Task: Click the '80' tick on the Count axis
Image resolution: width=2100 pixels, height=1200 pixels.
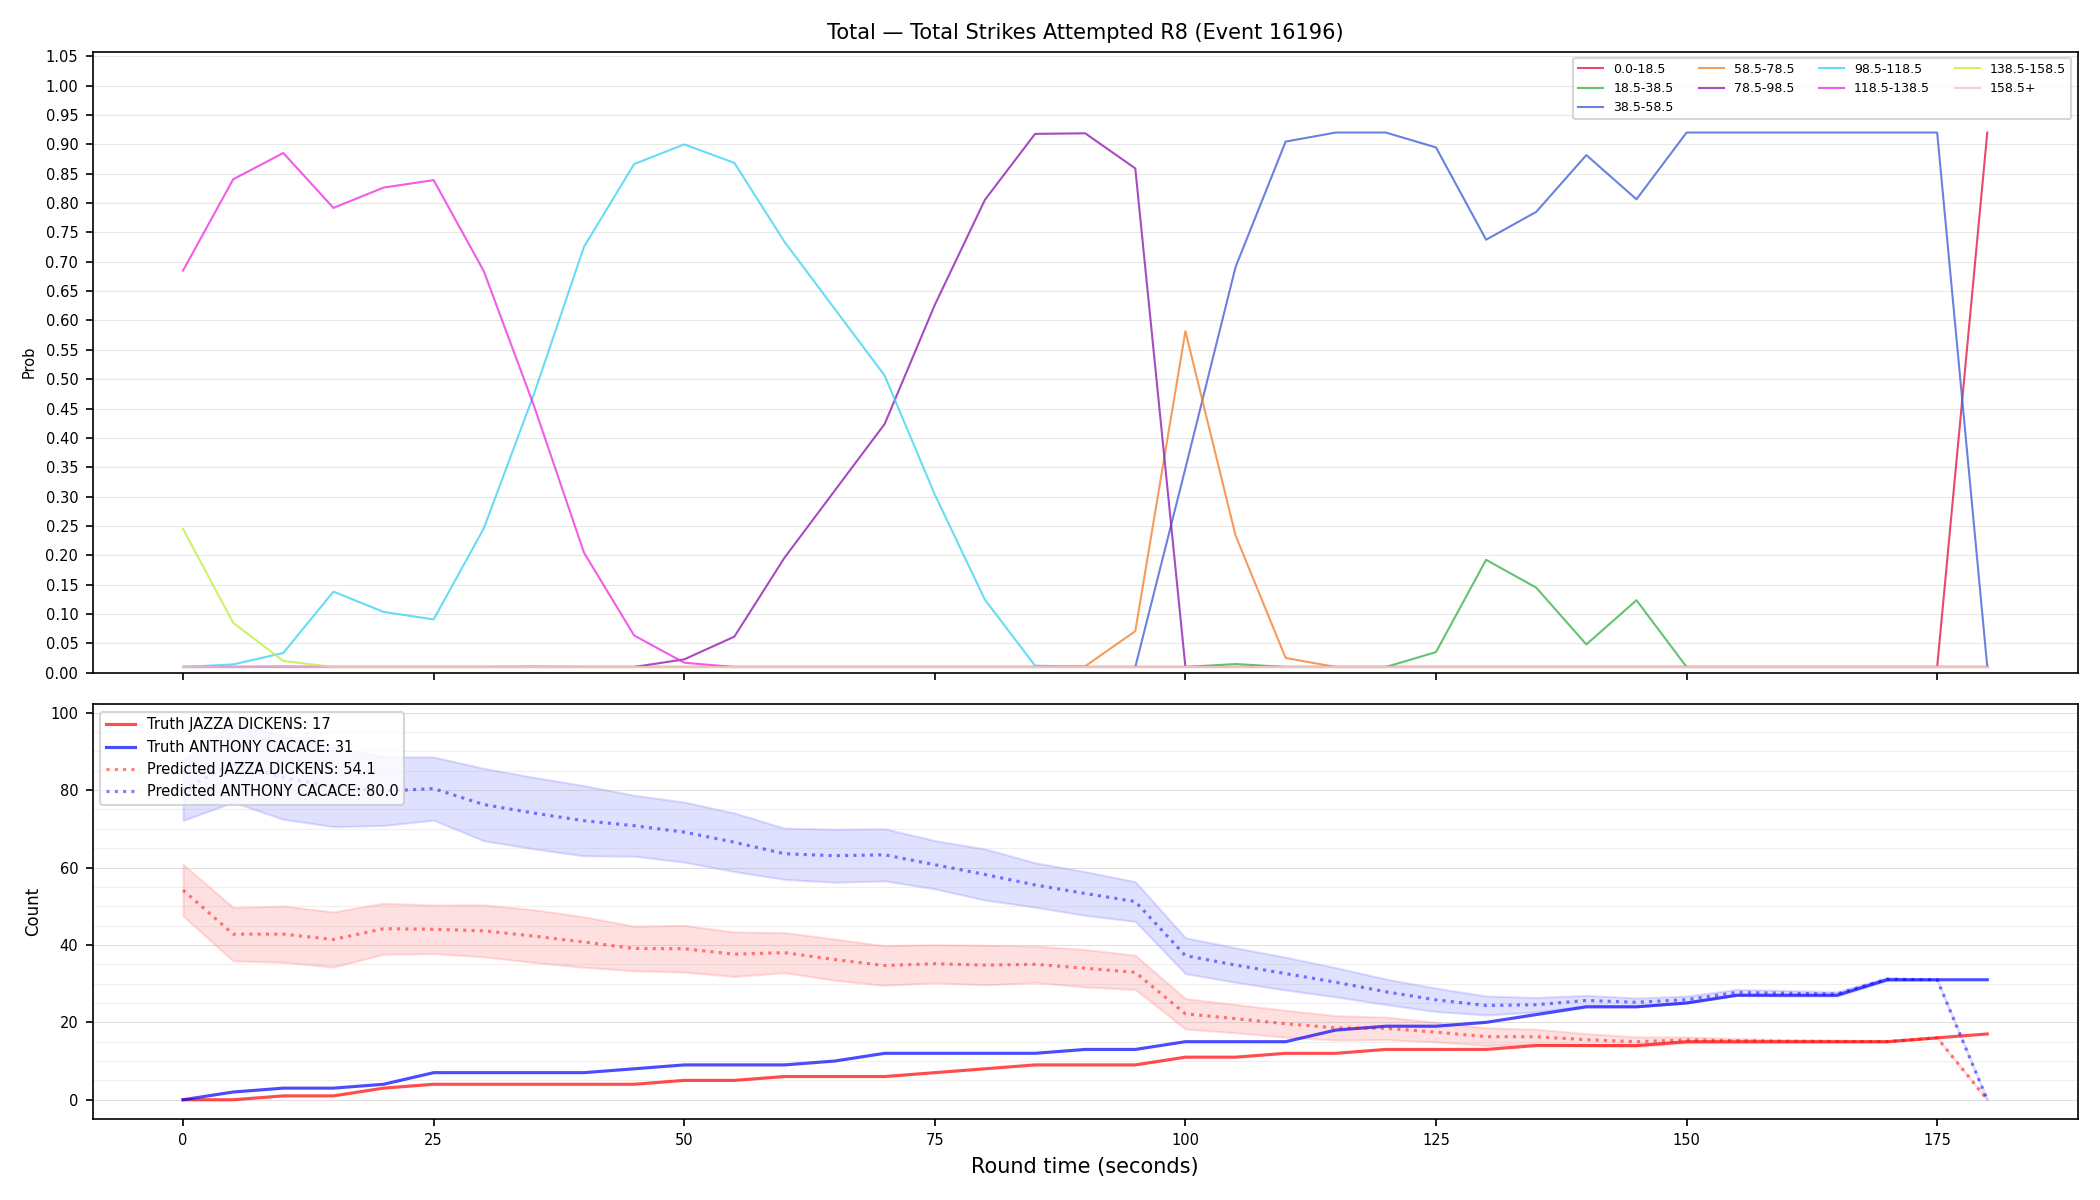Action: click(70, 791)
